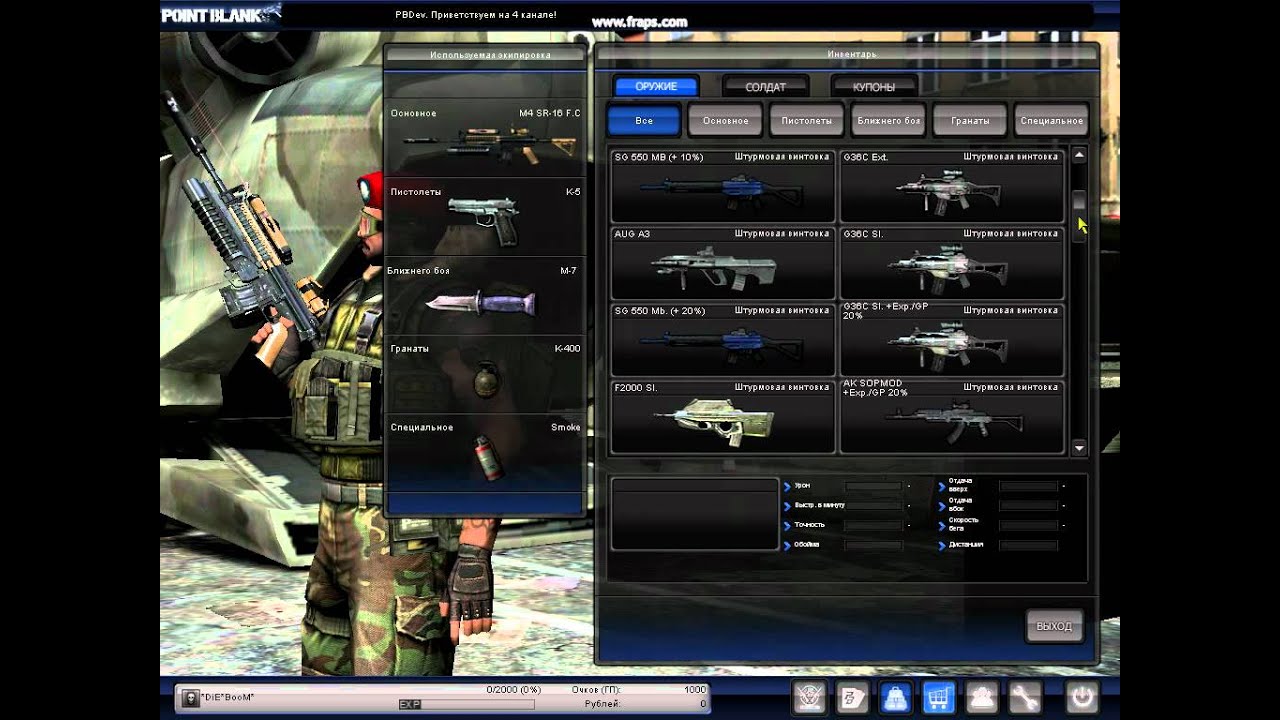This screenshot has height=720, width=1280.
Task: Click the player avatar icon beside DiE*BooM
Action: tap(191, 697)
